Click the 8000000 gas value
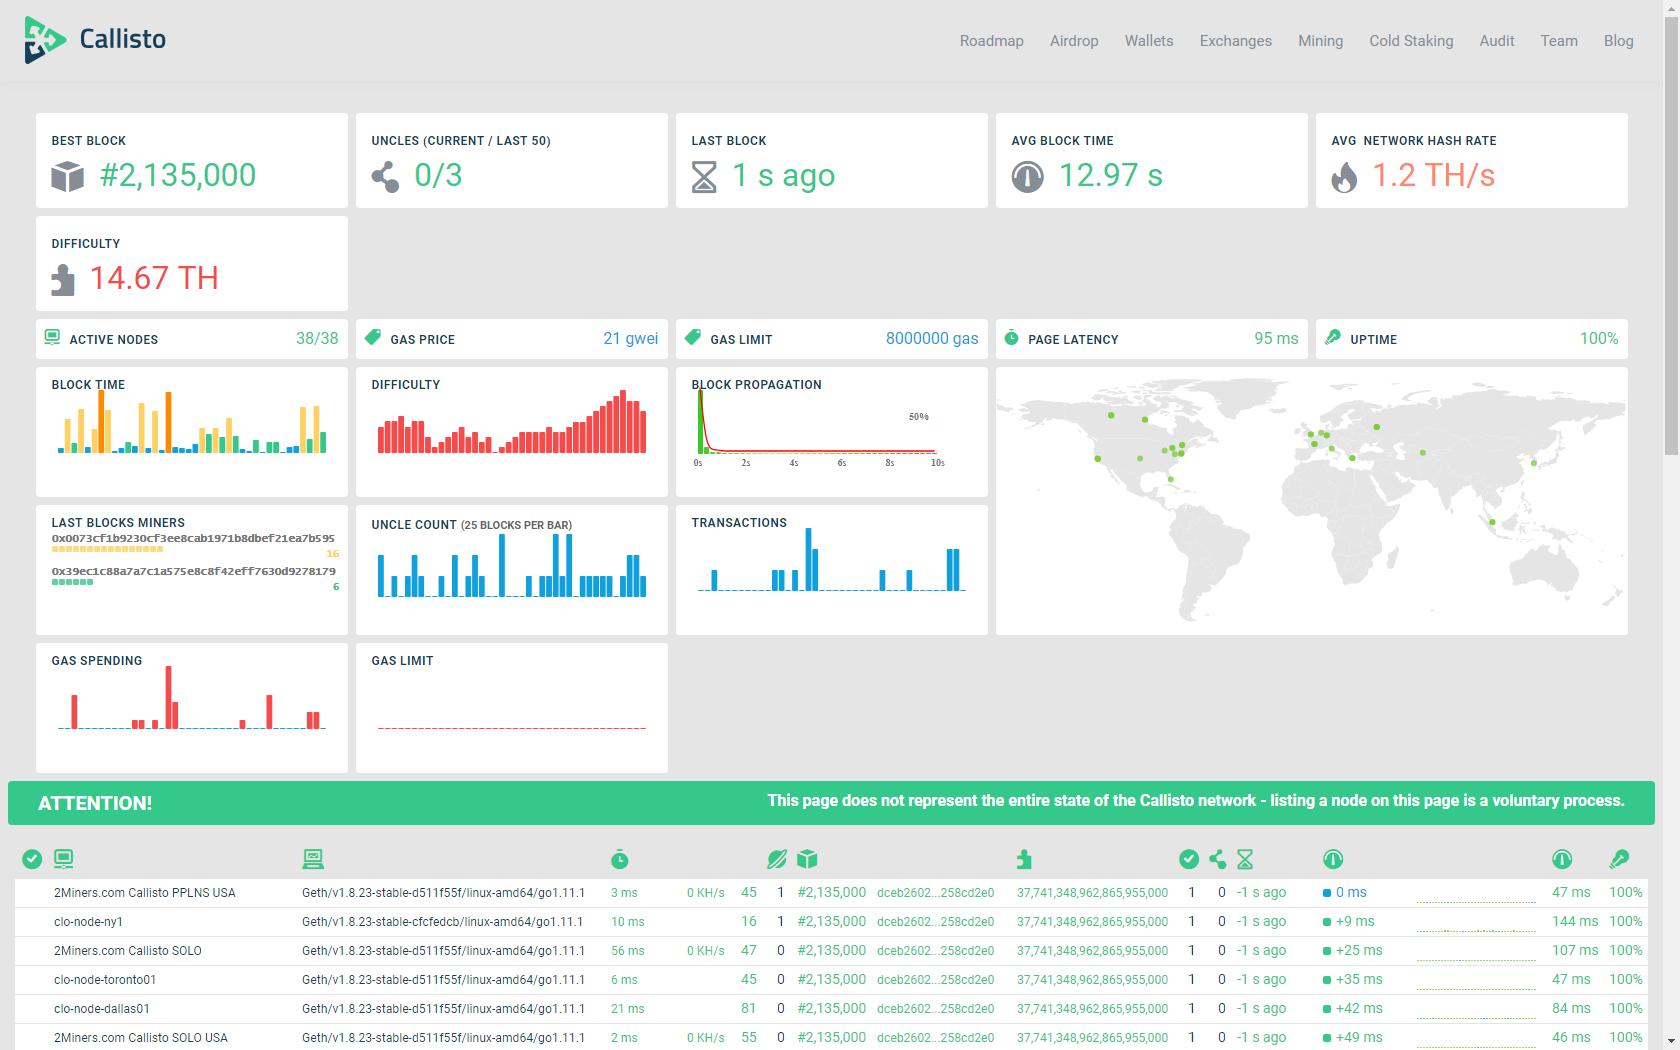Screen dimensions: 1680x1050 pyautogui.click(x=932, y=339)
